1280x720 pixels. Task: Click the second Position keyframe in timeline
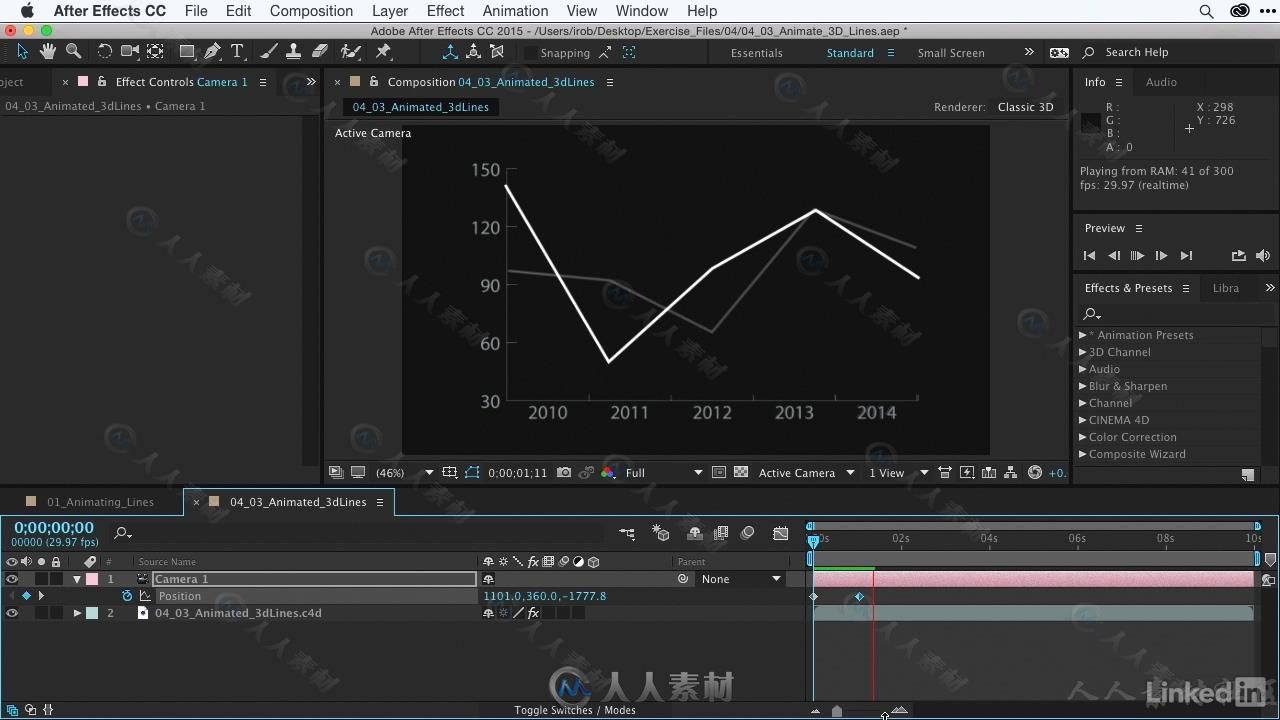859,596
